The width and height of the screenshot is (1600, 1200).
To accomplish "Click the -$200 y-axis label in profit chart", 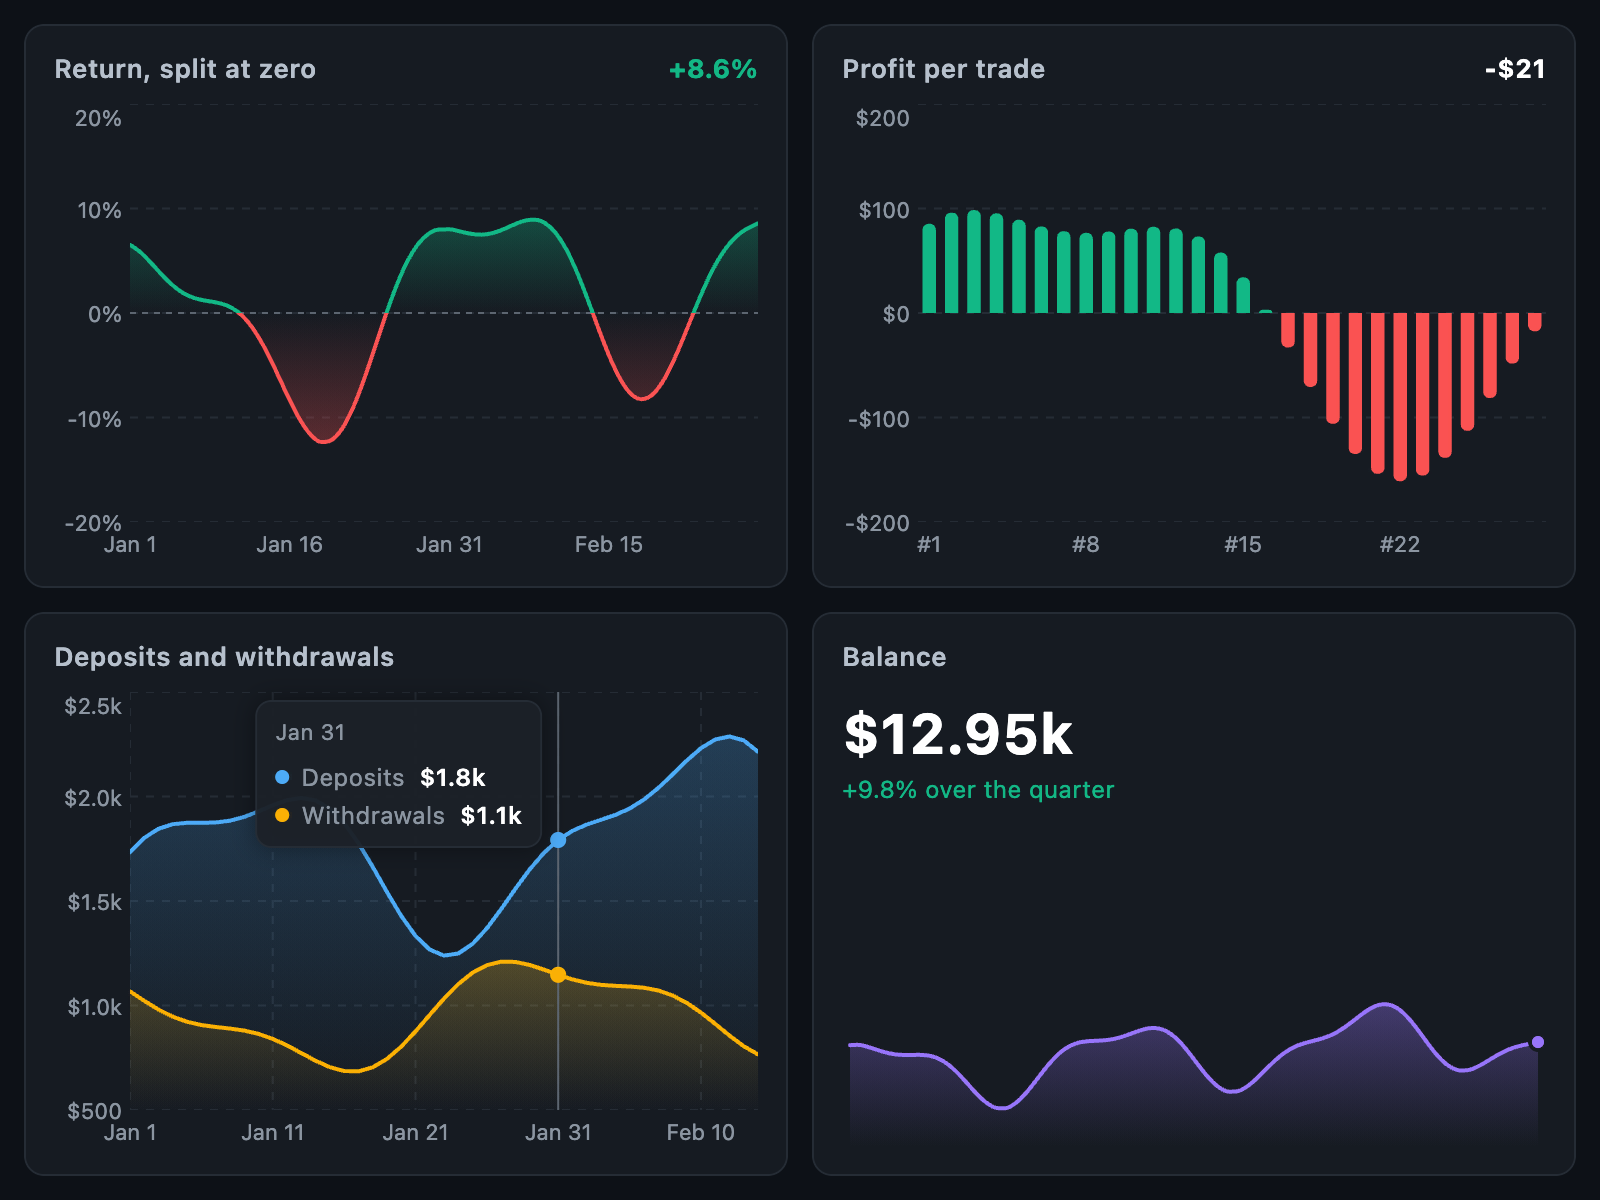I will (878, 523).
